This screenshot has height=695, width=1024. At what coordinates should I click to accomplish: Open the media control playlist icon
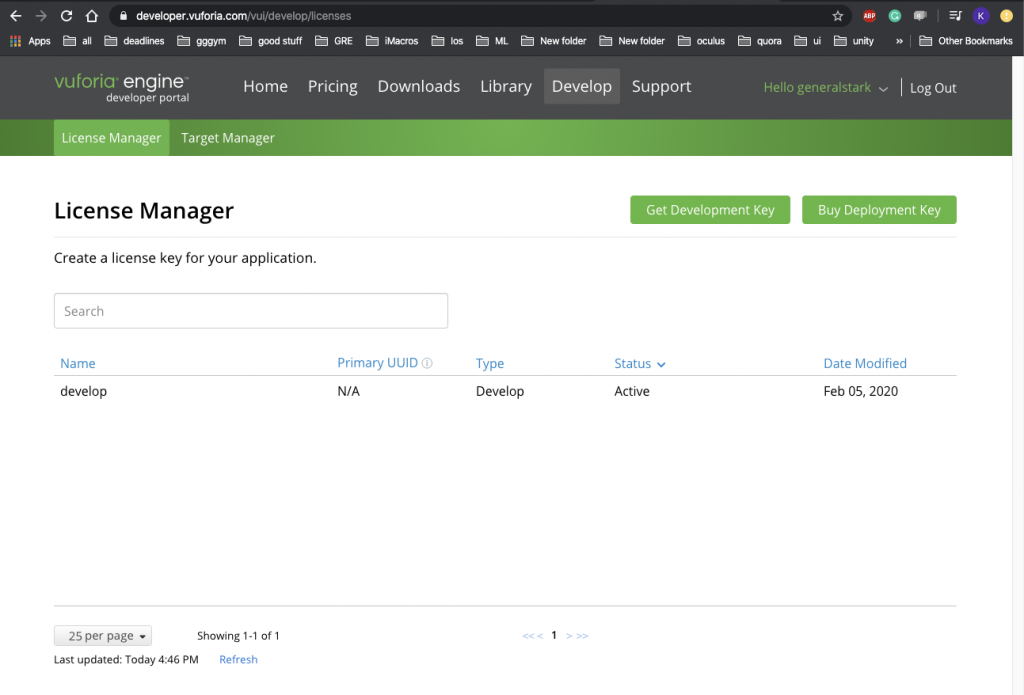[955, 16]
